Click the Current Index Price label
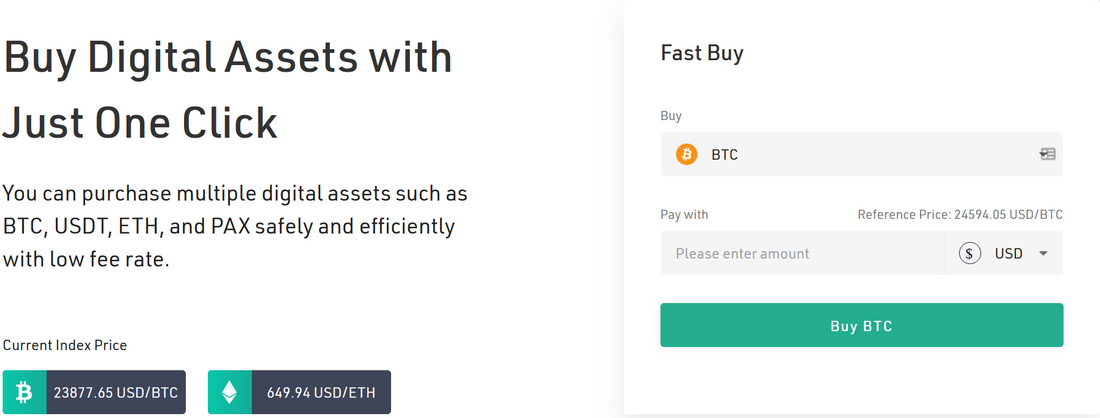The height and width of the screenshot is (418, 1100). click(x=65, y=345)
